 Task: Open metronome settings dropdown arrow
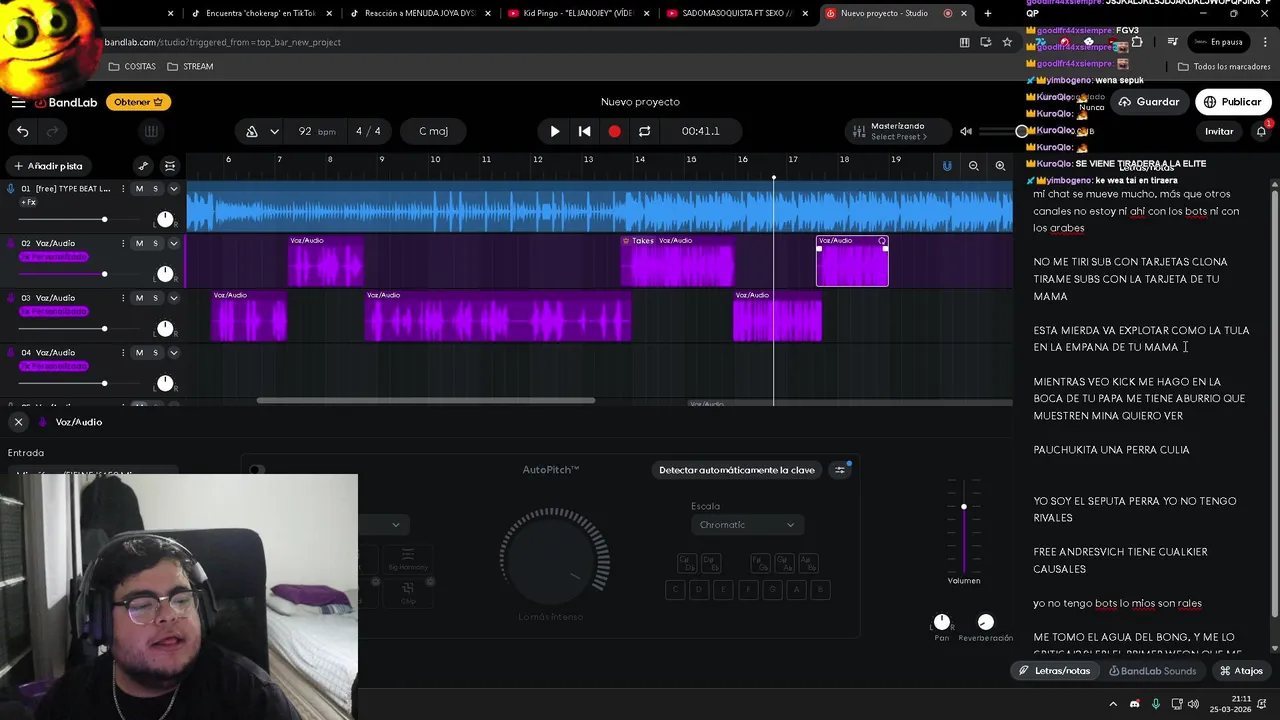click(274, 131)
